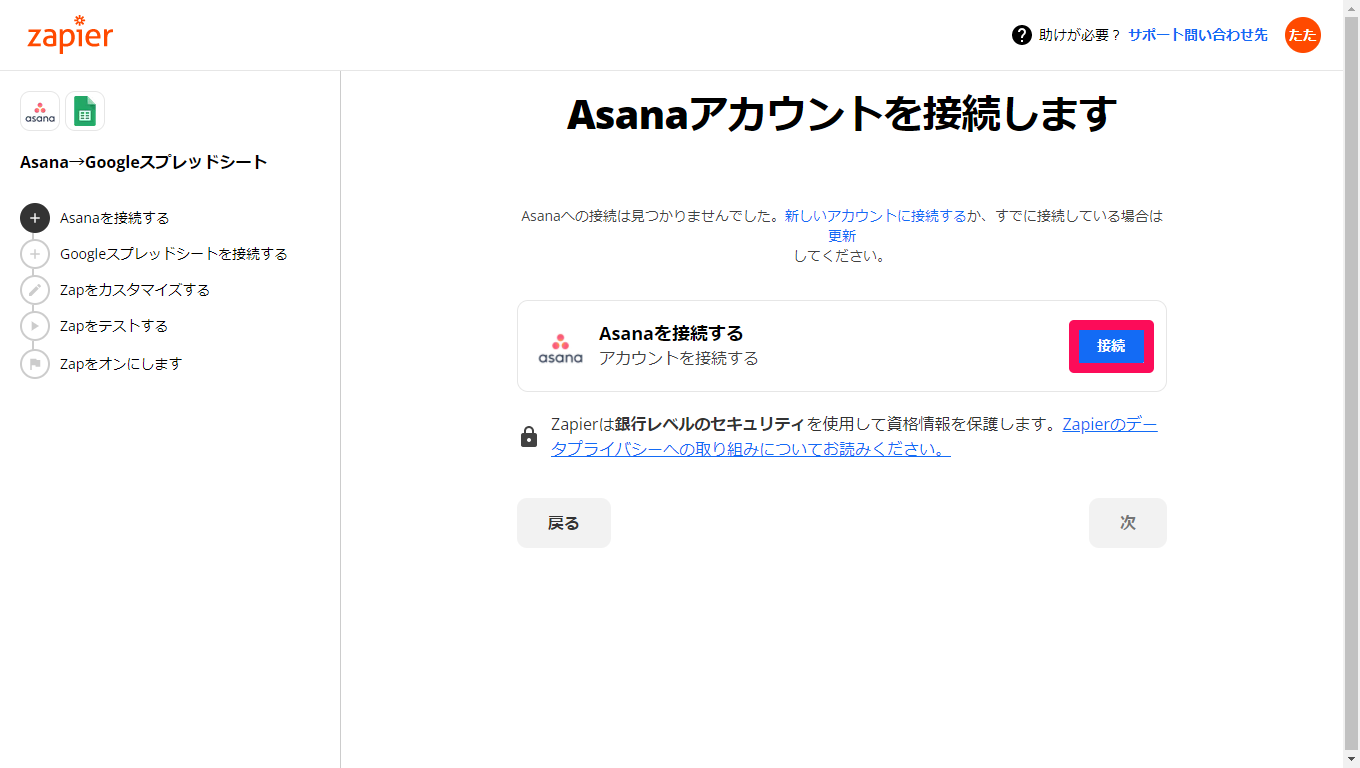This screenshot has width=1360, height=768.
Task: Select the Asanaを接続する step
Action: pos(115,218)
